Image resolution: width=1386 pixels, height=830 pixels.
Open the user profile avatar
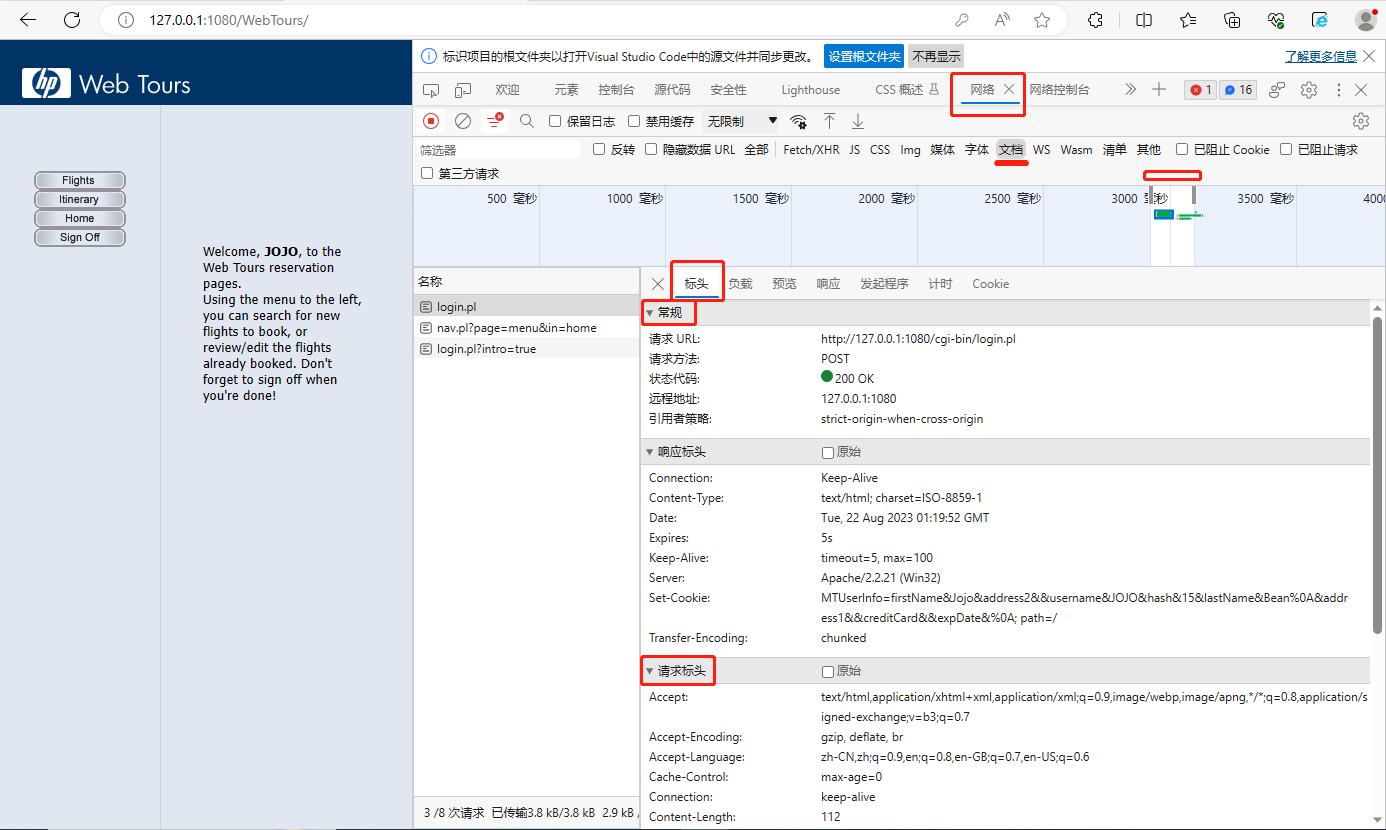(1366, 20)
